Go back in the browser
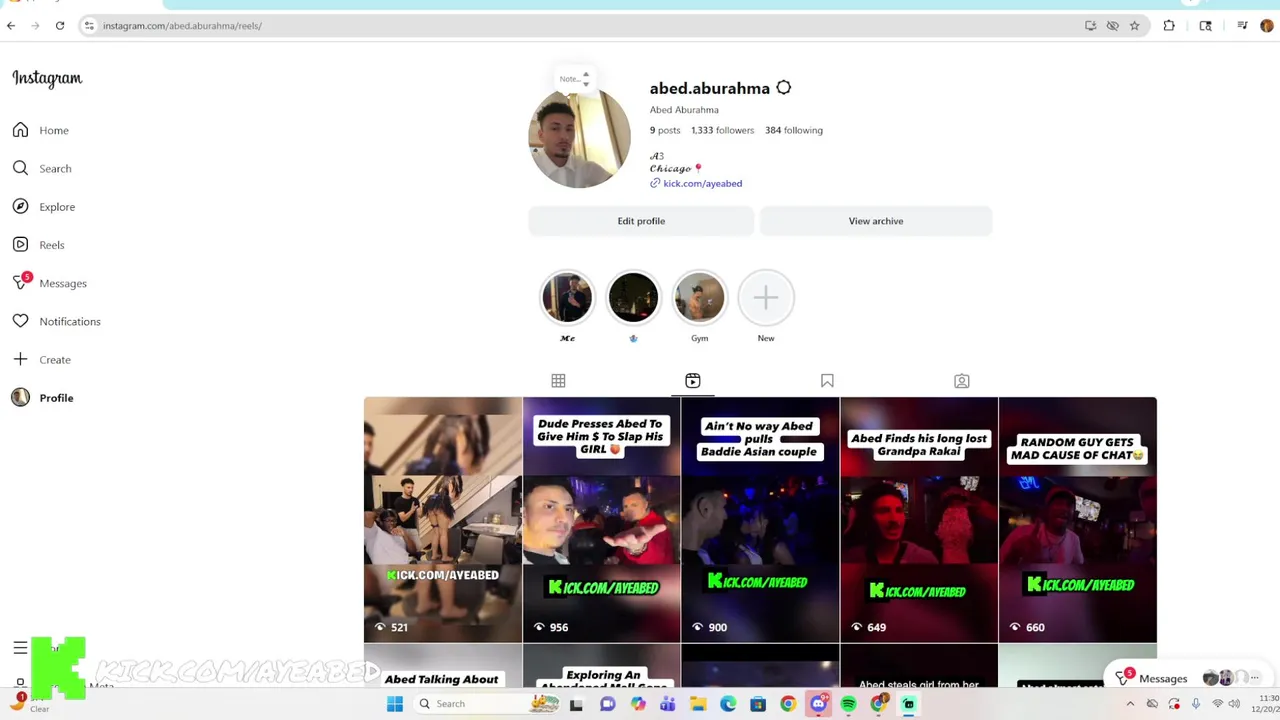Image resolution: width=1280 pixels, height=720 pixels. [x=11, y=26]
